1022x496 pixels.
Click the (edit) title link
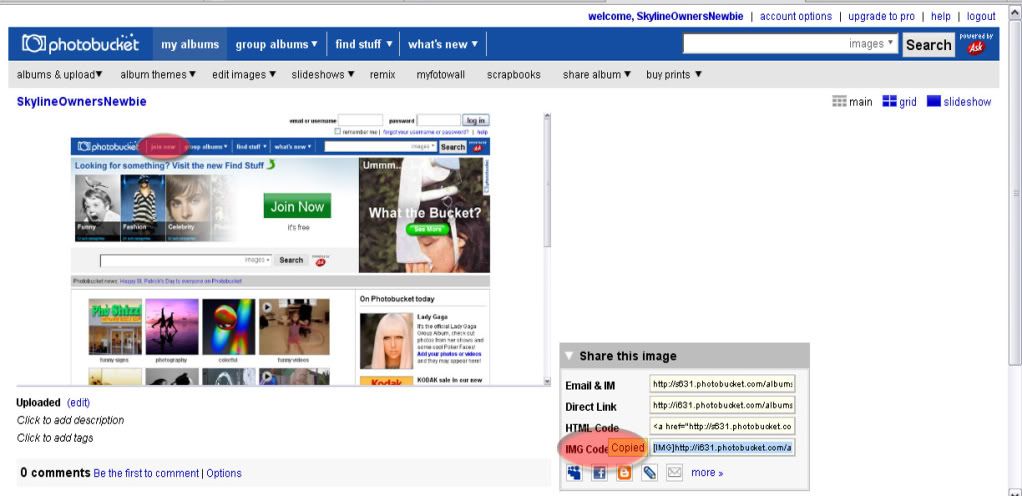pos(78,403)
